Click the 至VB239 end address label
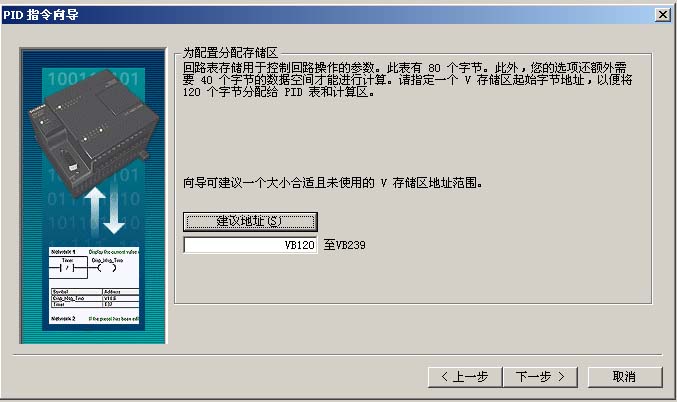Viewport: 677px width, 402px height. tap(345, 245)
